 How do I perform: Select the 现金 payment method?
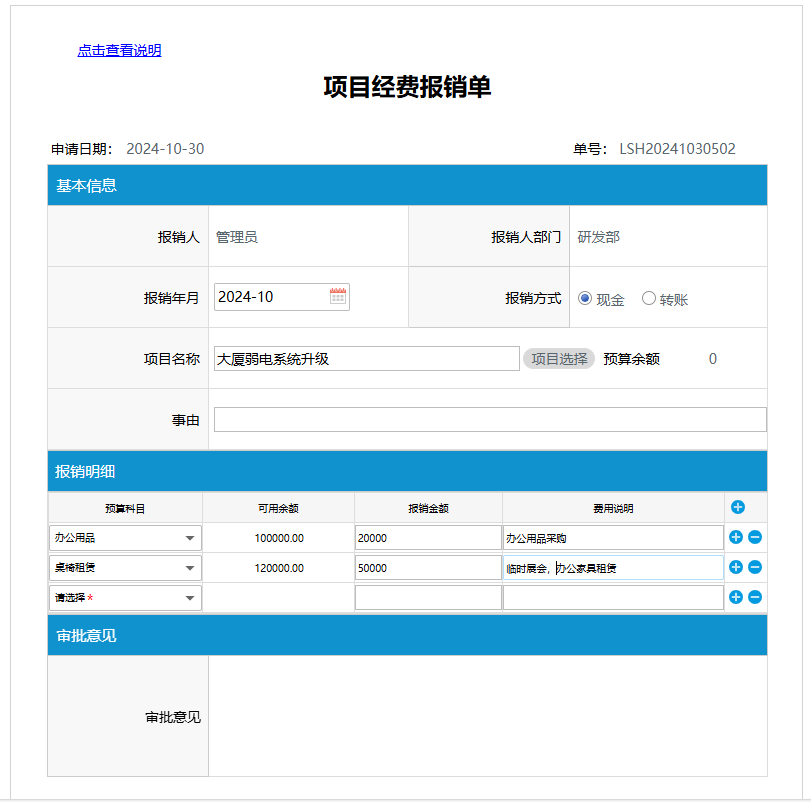pos(585,298)
